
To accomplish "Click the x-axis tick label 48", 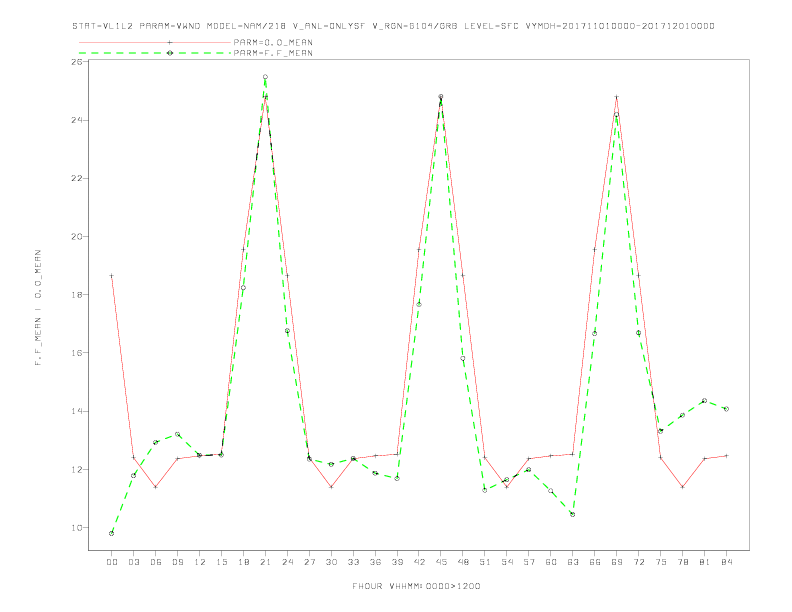I will pos(463,562).
